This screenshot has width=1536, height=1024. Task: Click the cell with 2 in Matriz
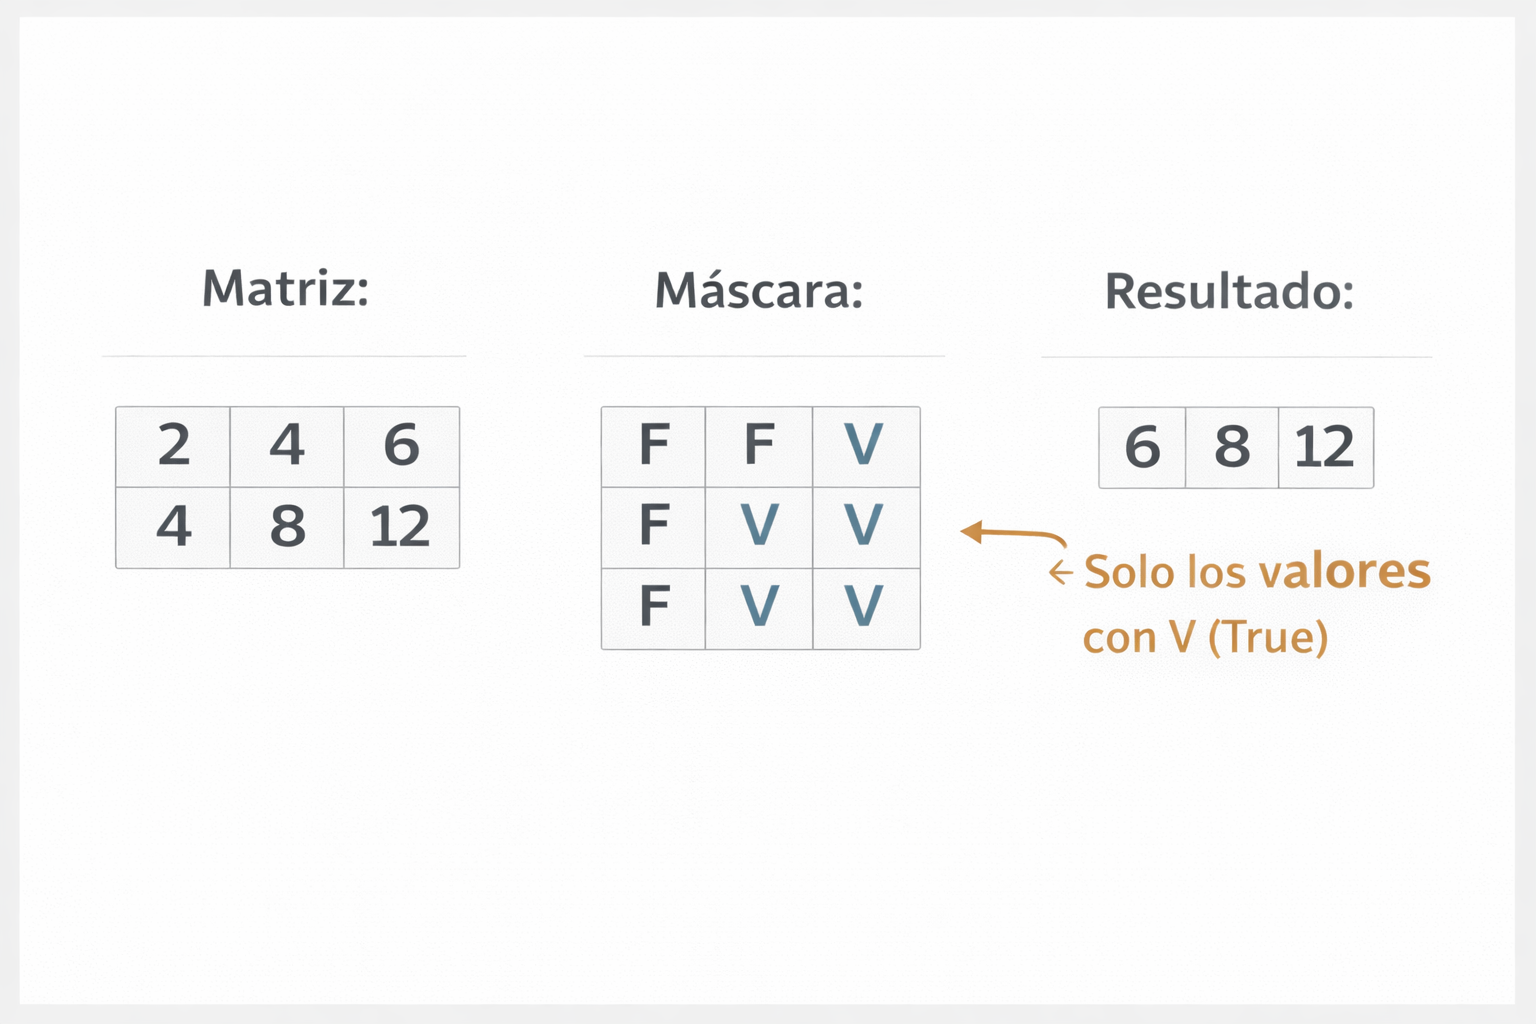tap(174, 446)
